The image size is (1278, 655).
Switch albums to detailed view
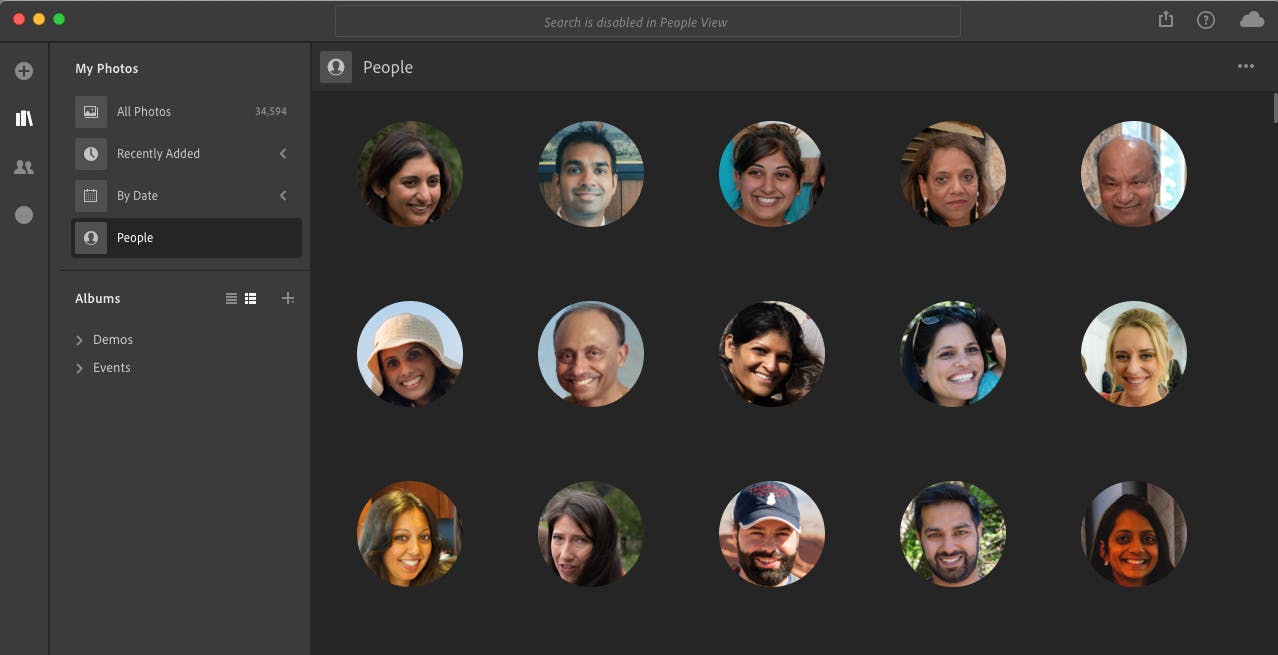pos(251,298)
